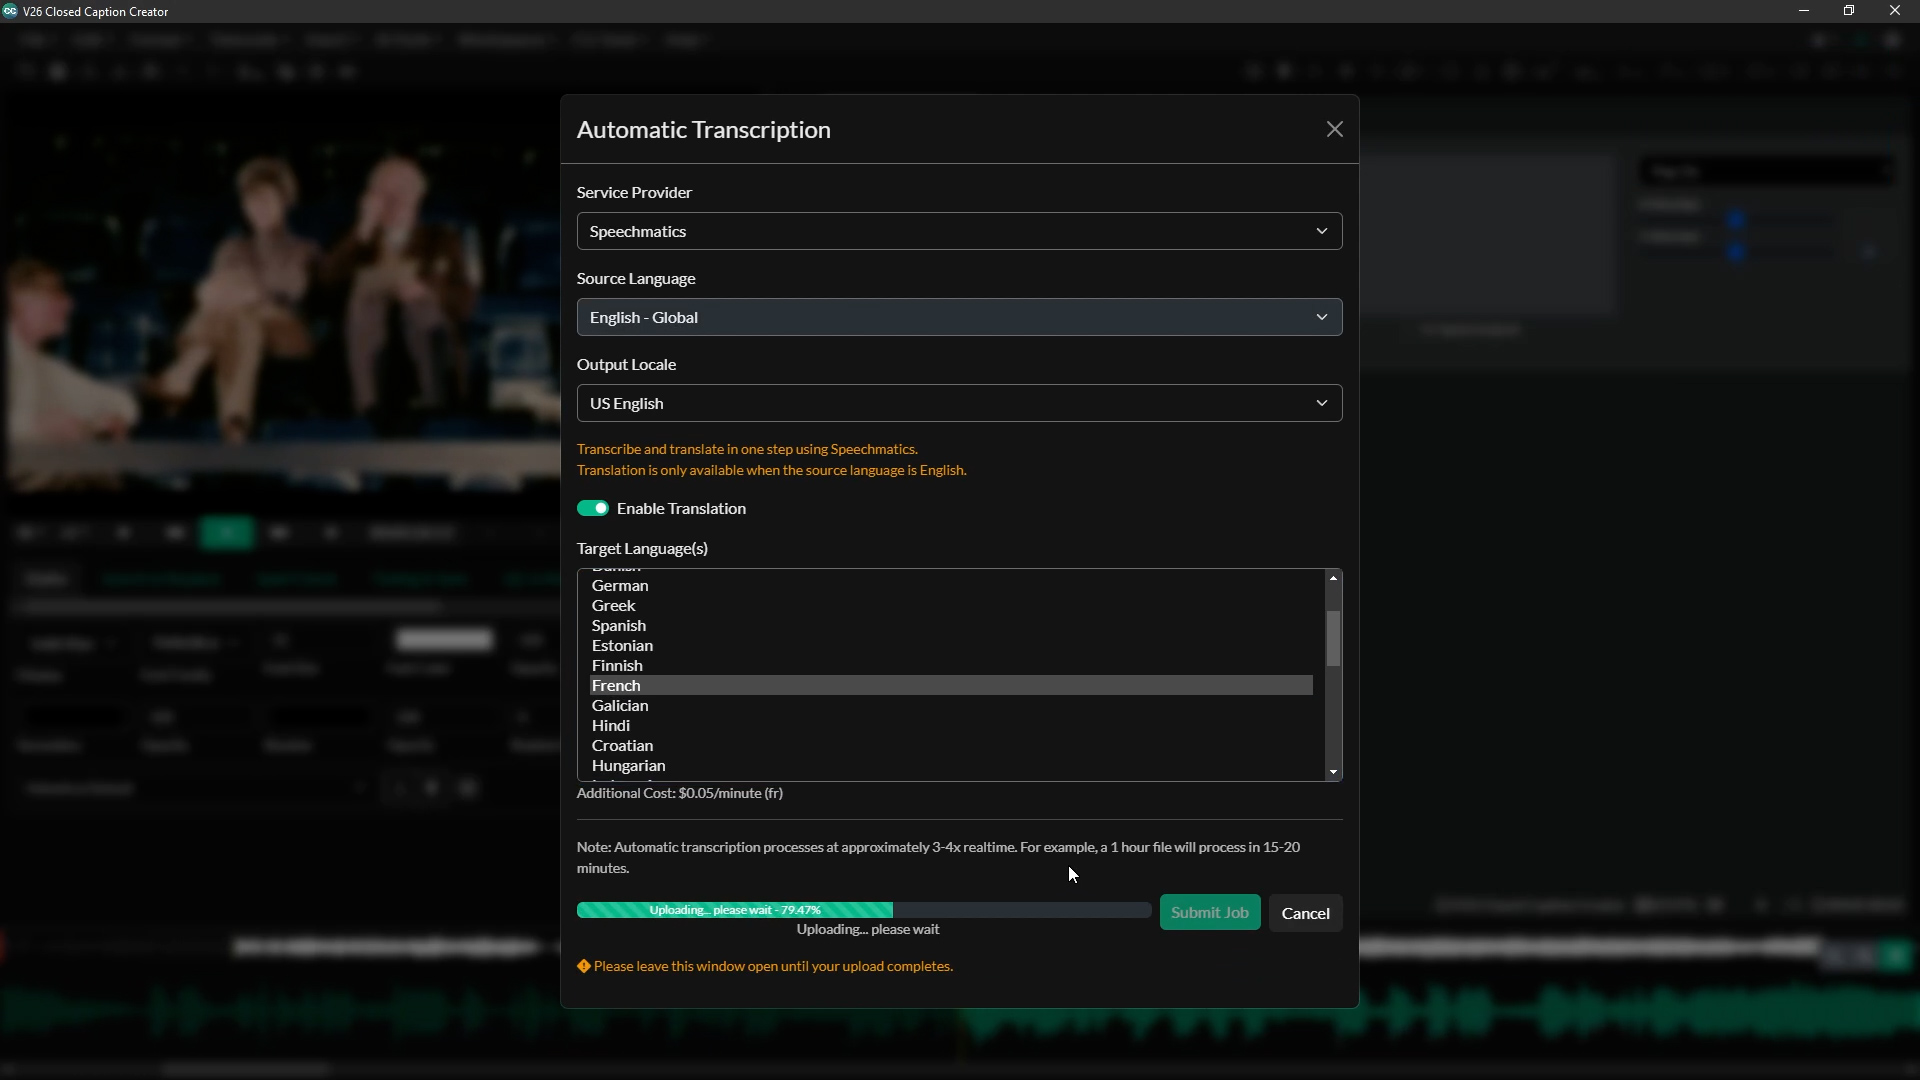1920x1080 pixels.
Task: Open the Output Locale dropdown US English
Action: click(x=959, y=403)
